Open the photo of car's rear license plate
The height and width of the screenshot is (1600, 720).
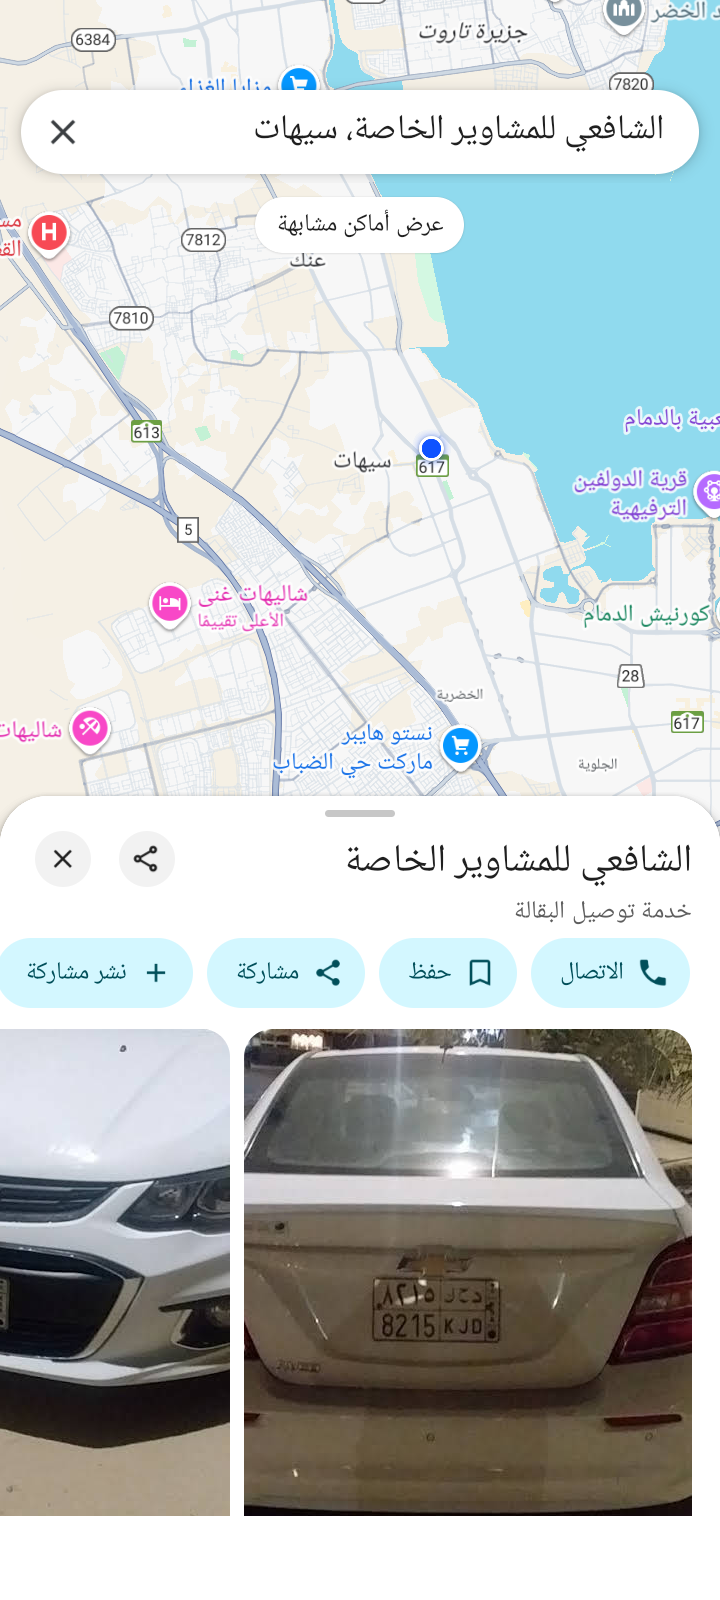[x=468, y=1272]
